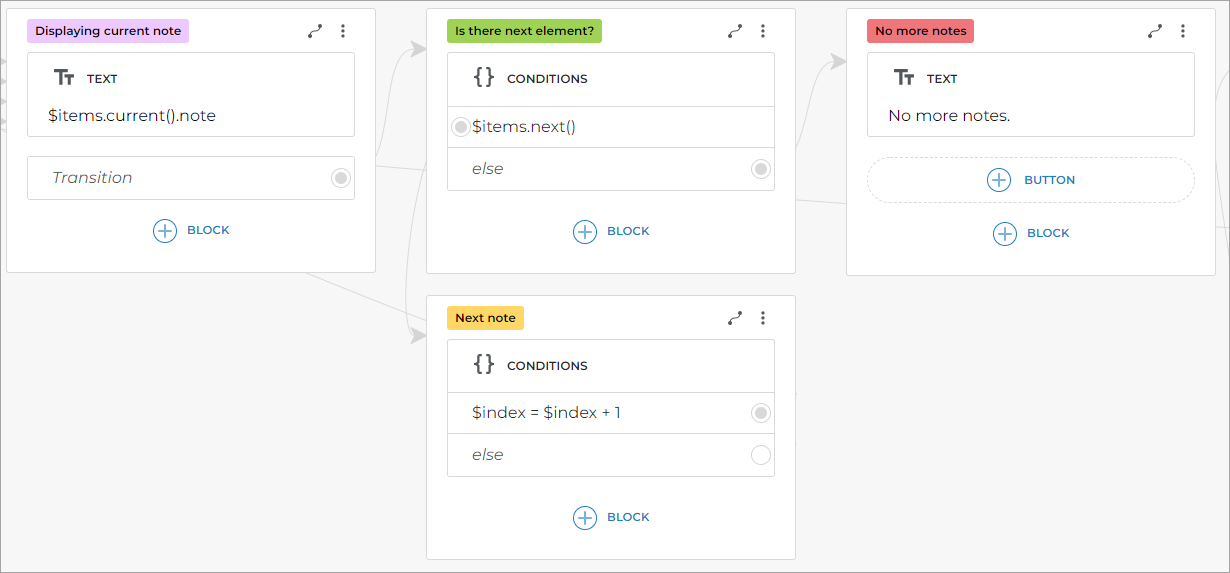Edit the $items.current().note text field
The width and height of the screenshot is (1230, 573).
coord(132,116)
